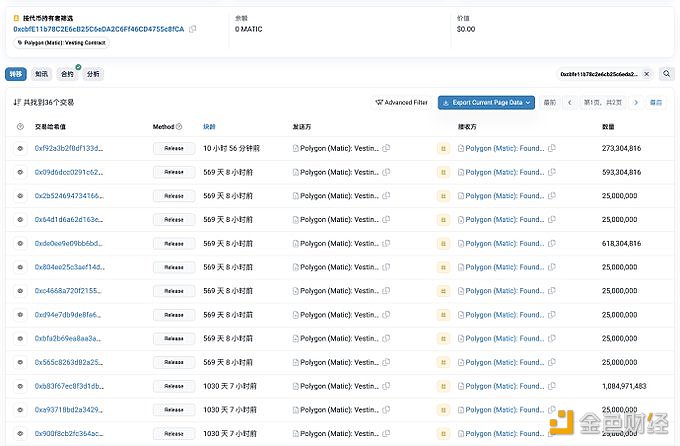
Task: Switch to the contract tab with green check
Action: [x=68, y=74]
